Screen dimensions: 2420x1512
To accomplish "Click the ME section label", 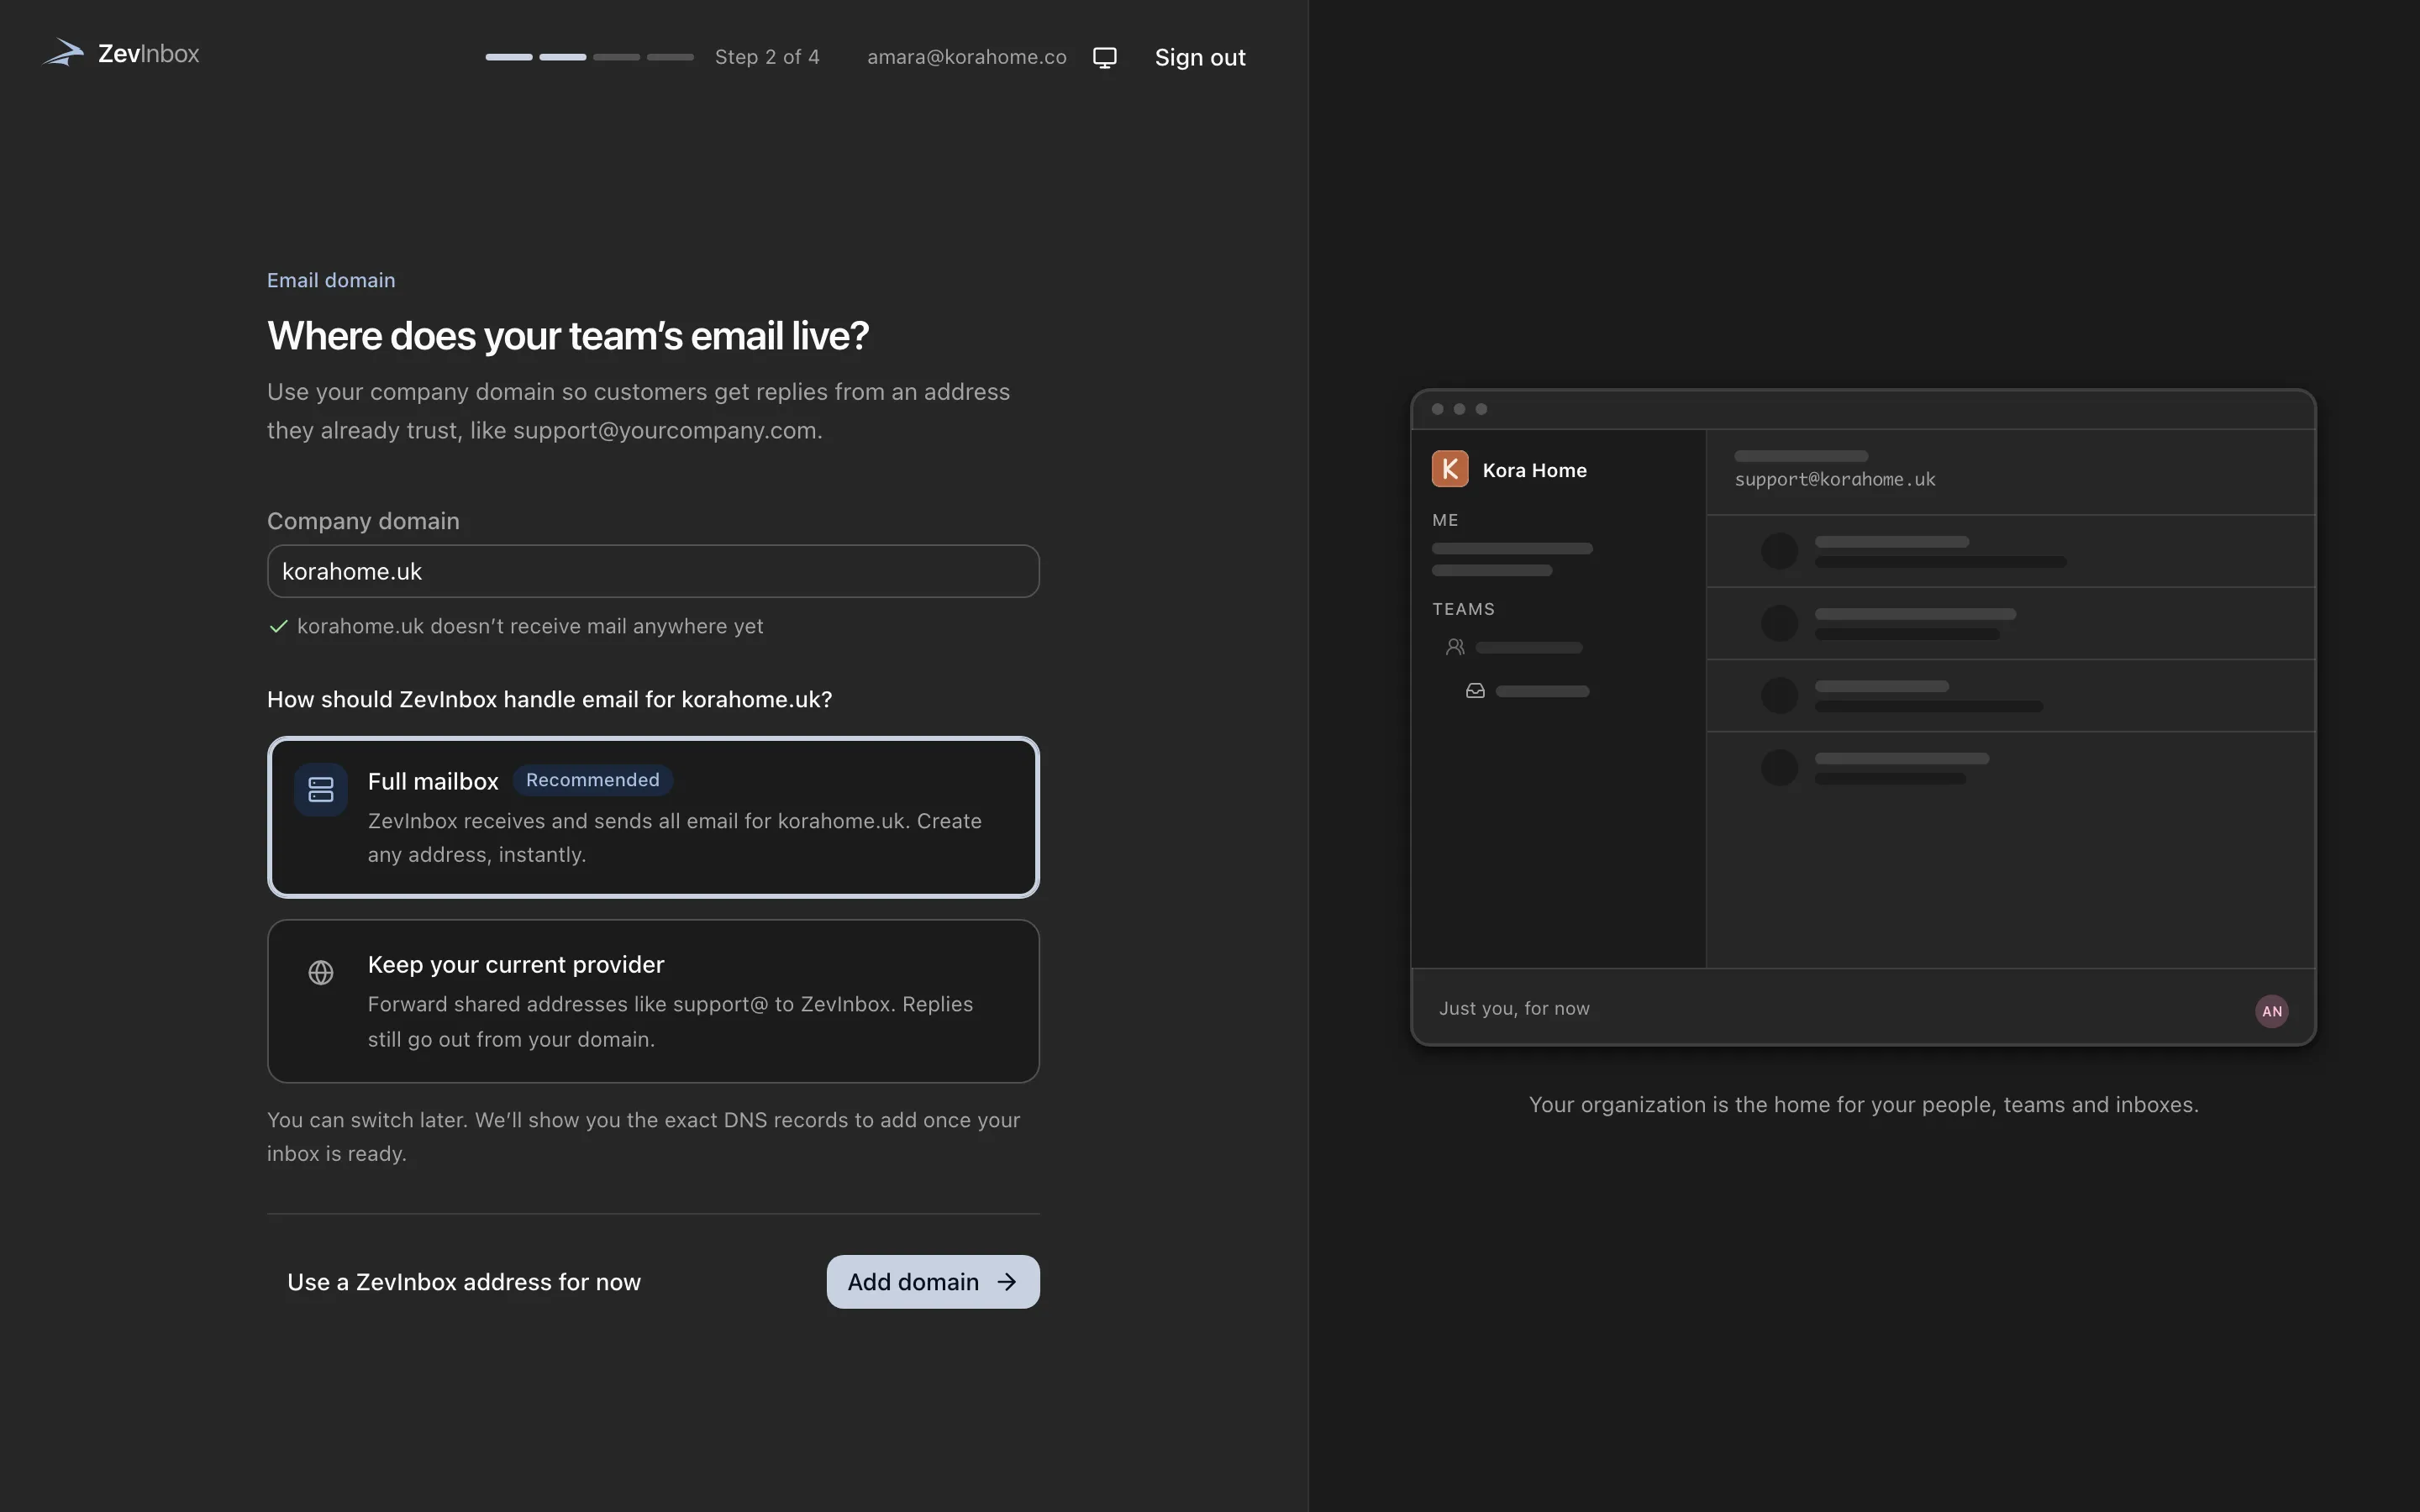I will point(1445,520).
